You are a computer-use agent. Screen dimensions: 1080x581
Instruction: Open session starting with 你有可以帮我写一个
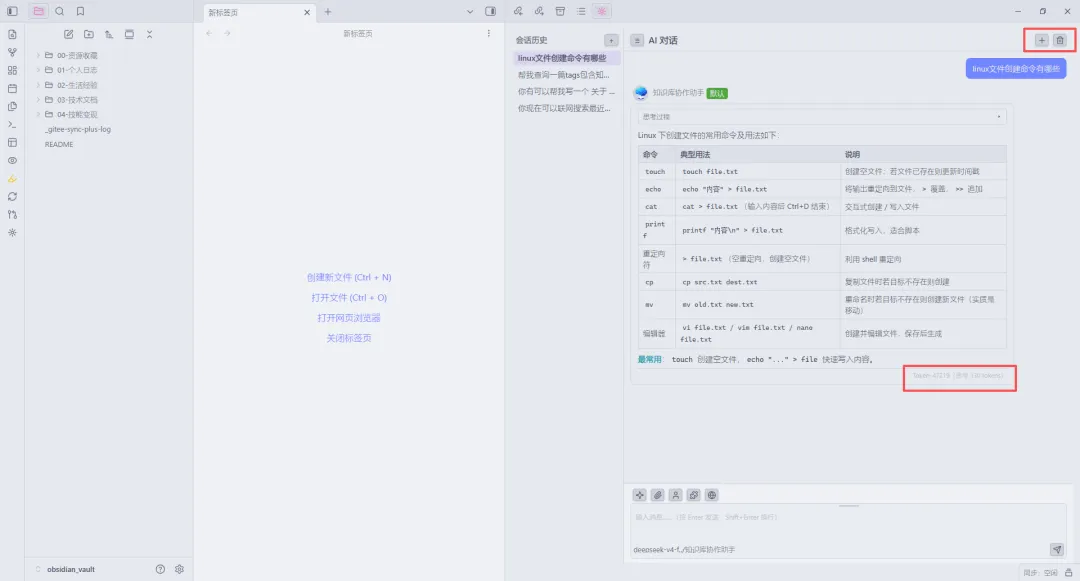coord(566,92)
